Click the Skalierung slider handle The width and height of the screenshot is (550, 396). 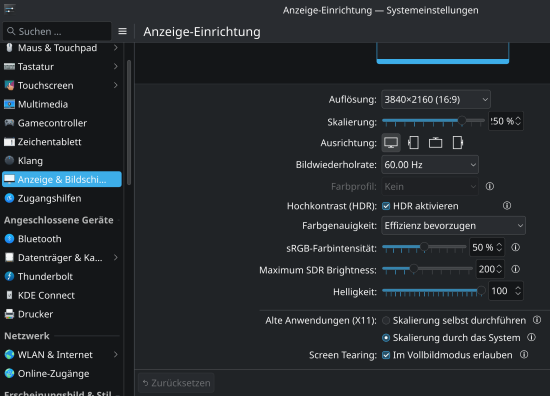[462, 120]
